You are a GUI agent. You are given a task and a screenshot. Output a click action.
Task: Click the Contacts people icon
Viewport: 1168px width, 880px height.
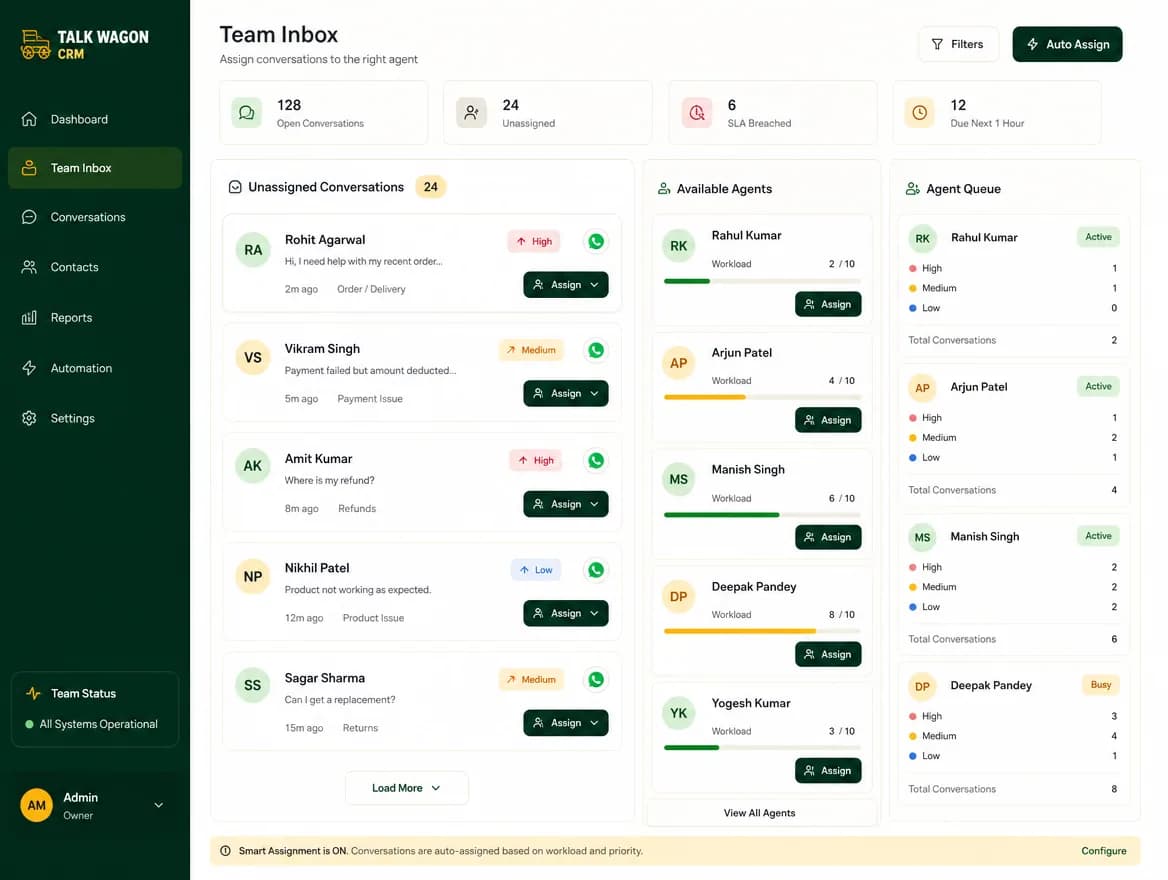(x=29, y=267)
